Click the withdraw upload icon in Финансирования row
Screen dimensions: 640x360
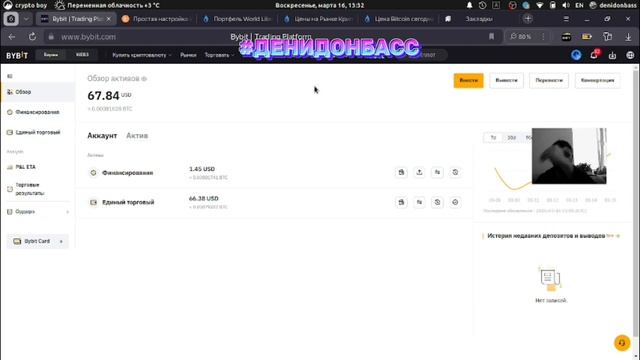pyautogui.click(x=419, y=173)
